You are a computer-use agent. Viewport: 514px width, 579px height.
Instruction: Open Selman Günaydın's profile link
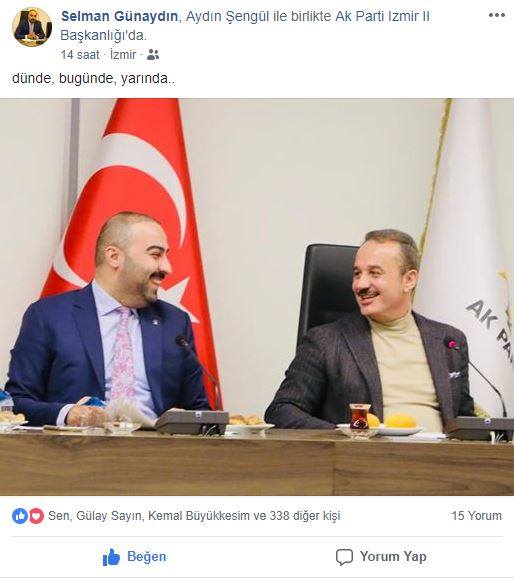(x=119, y=16)
